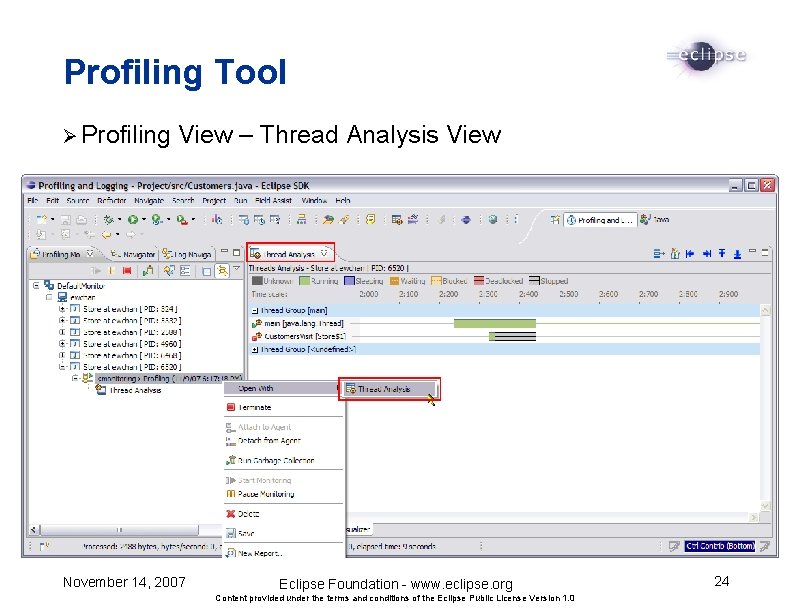Choose New Report from context menu

point(284,553)
